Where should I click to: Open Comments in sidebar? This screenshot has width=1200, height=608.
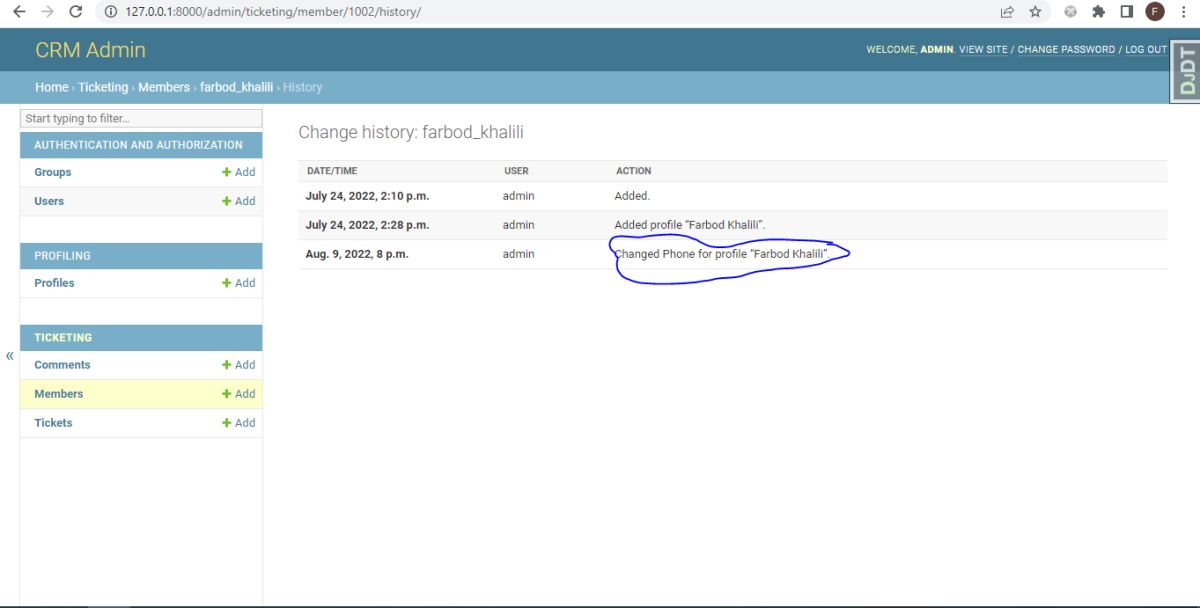pos(62,365)
